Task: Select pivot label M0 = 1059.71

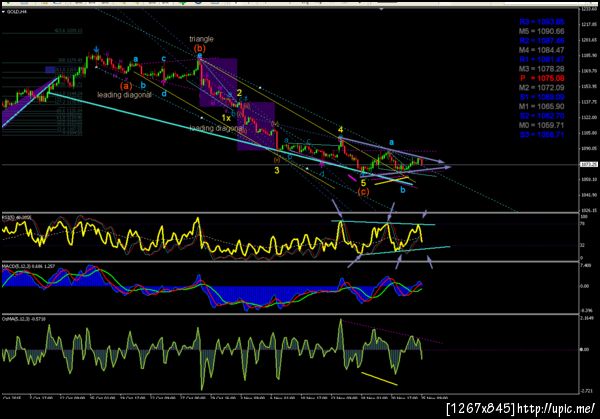Action: click(x=541, y=125)
